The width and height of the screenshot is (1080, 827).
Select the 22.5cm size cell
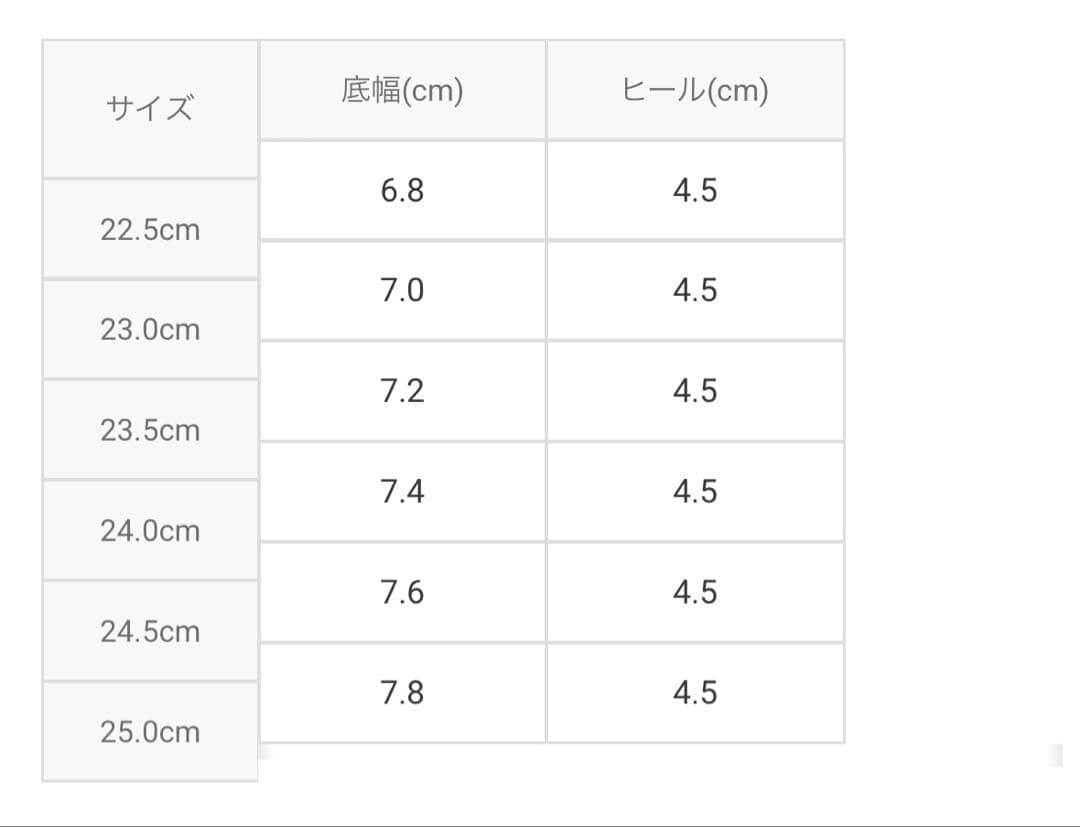tap(150, 229)
